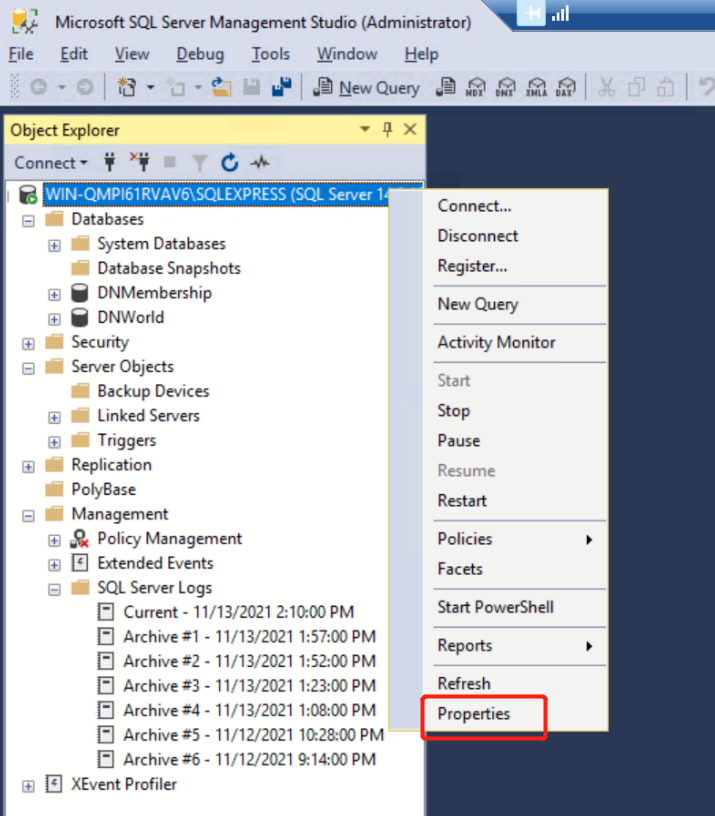
Task: Click the Cut toolbar icon
Action: click(x=606, y=87)
